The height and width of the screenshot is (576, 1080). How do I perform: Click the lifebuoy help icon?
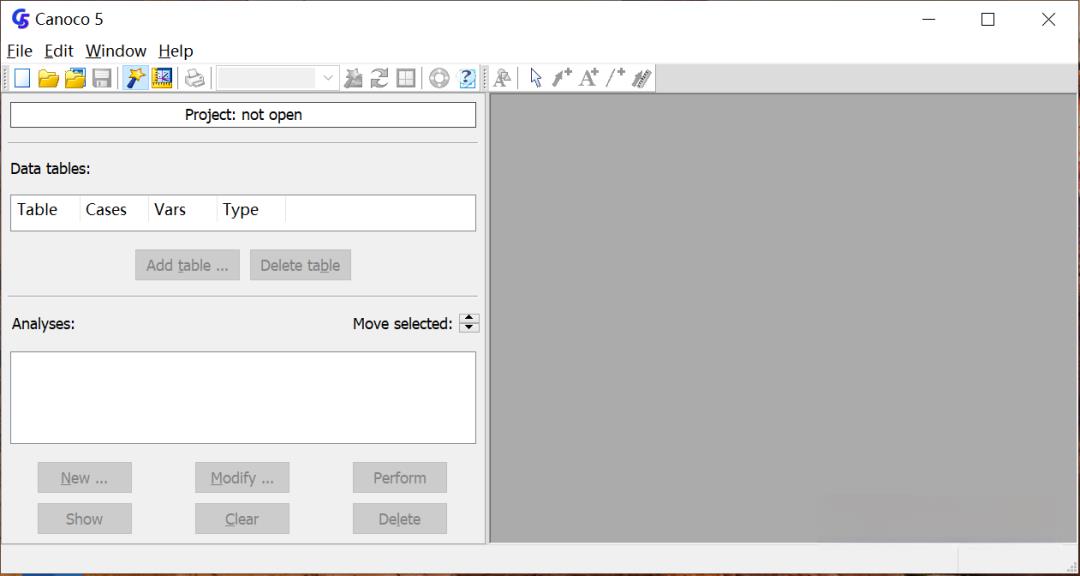coord(439,78)
